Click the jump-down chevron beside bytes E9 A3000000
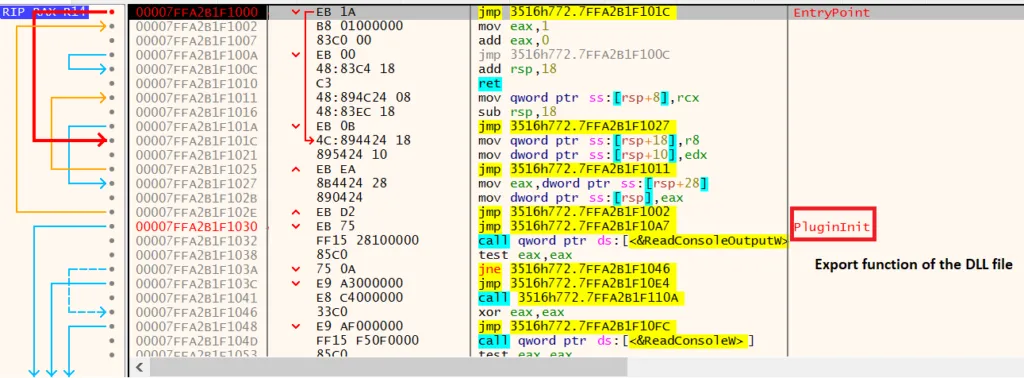The width and height of the screenshot is (1024, 378). pos(296,283)
